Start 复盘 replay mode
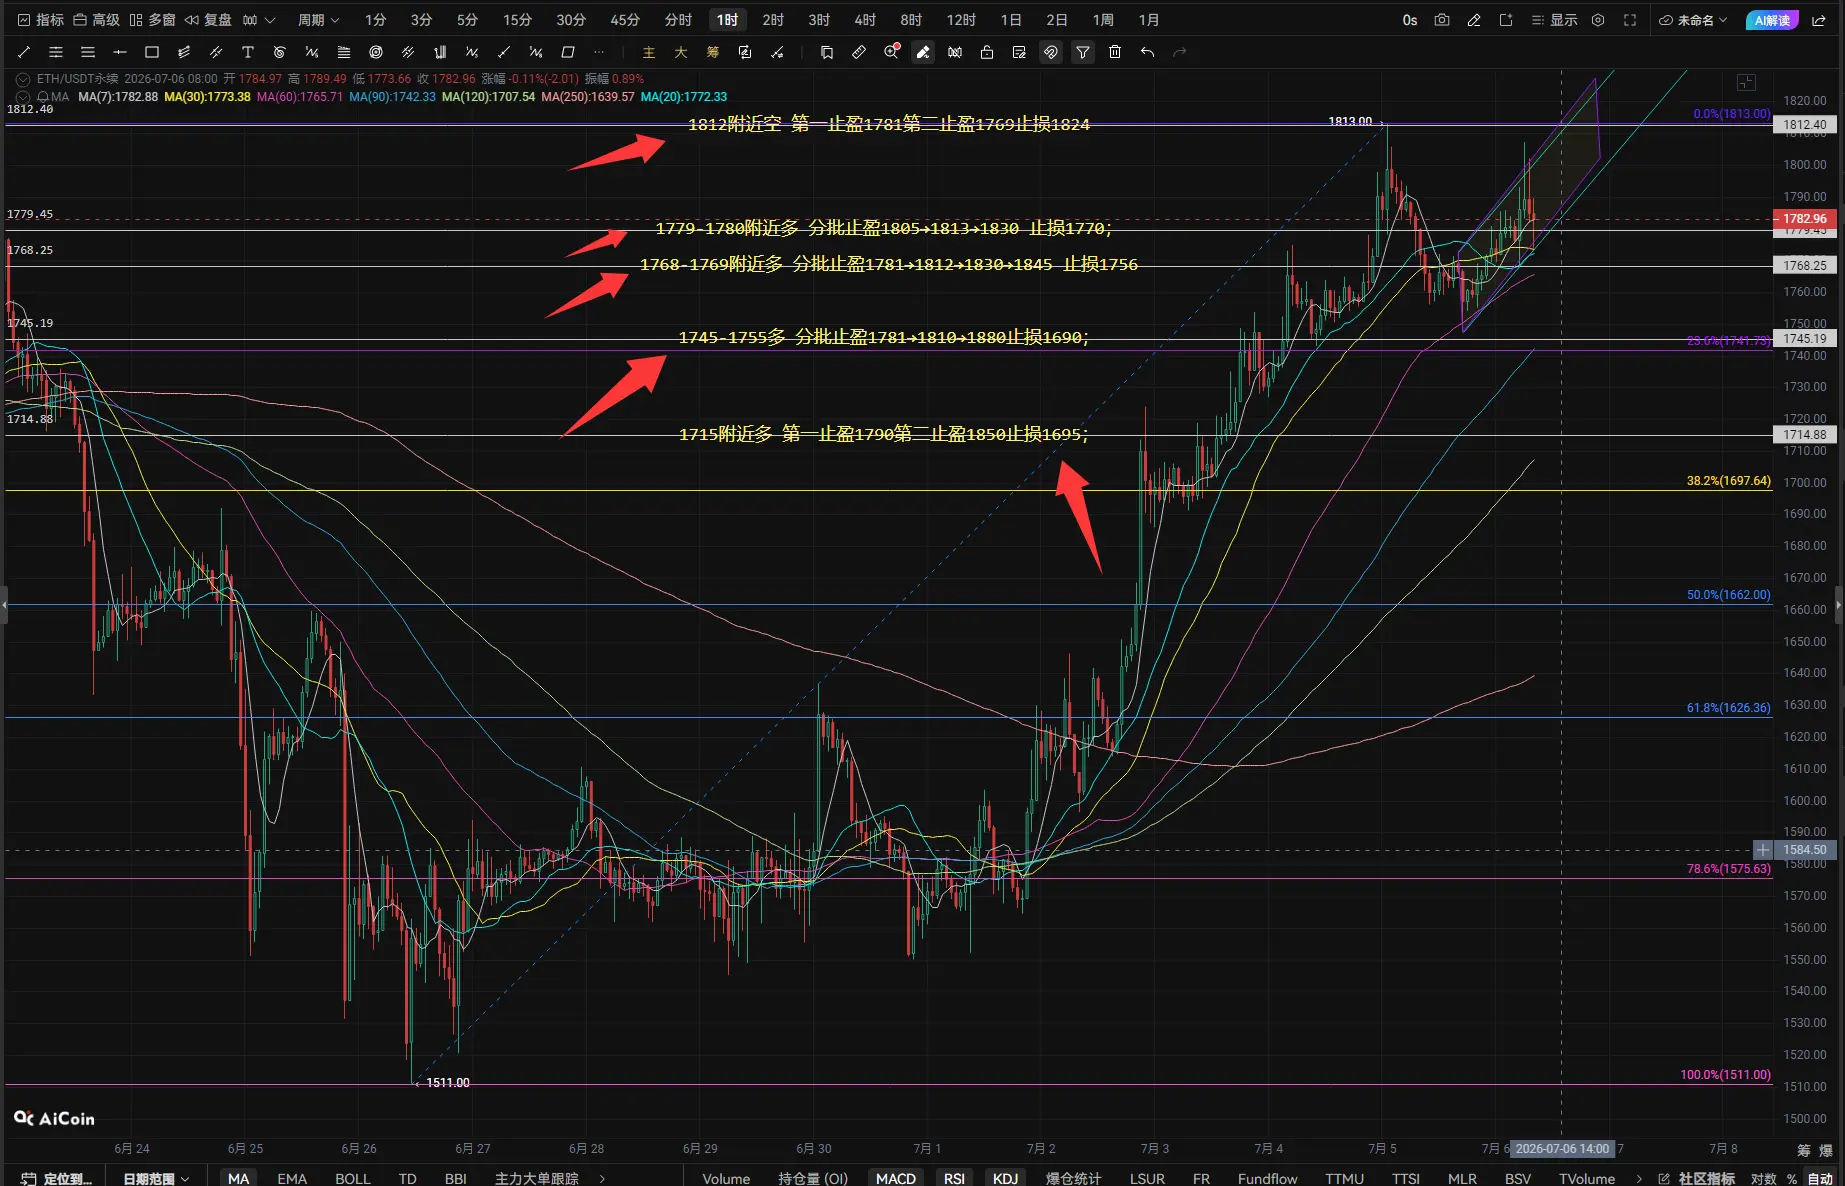 coord(208,20)
